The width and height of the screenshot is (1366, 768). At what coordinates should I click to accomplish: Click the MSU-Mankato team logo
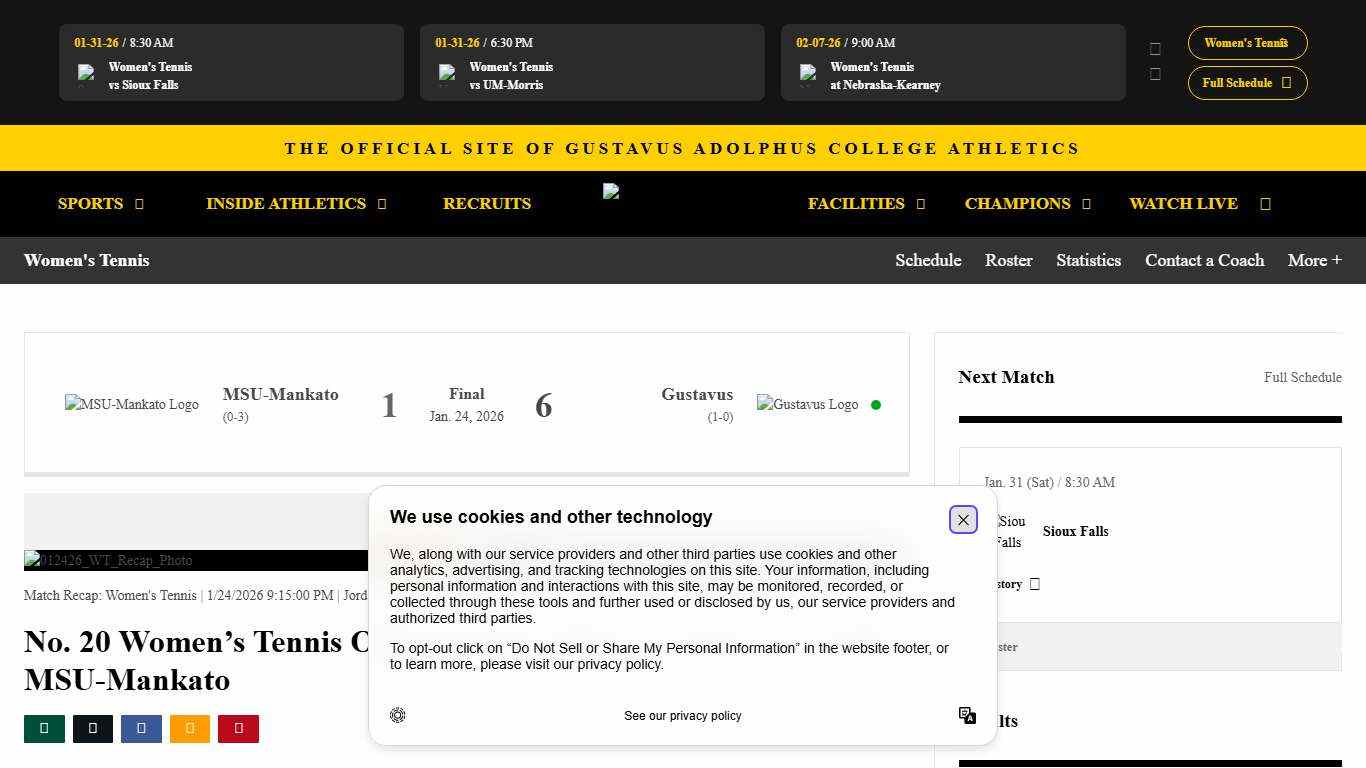(x=132, y=405)
